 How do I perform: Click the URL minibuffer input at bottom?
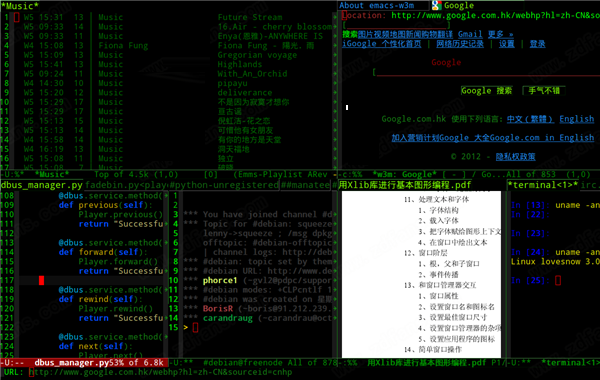(161, 372)
